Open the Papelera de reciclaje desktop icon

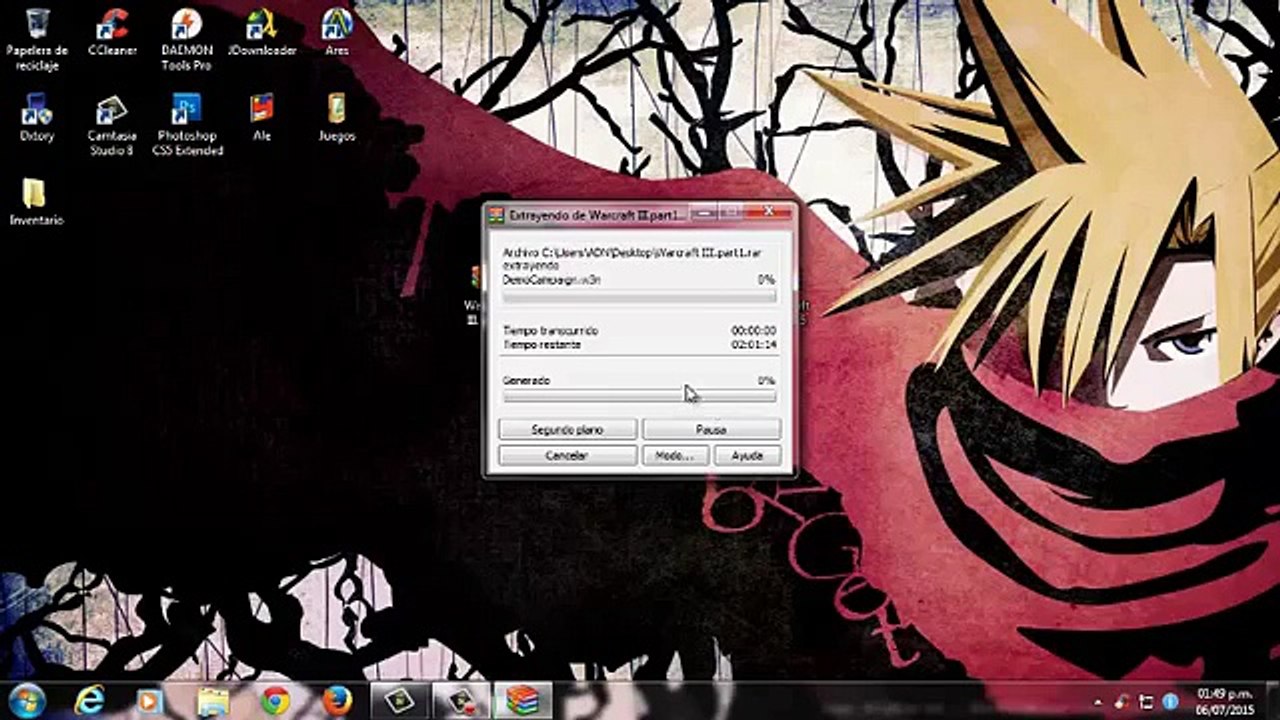(37, 40)
